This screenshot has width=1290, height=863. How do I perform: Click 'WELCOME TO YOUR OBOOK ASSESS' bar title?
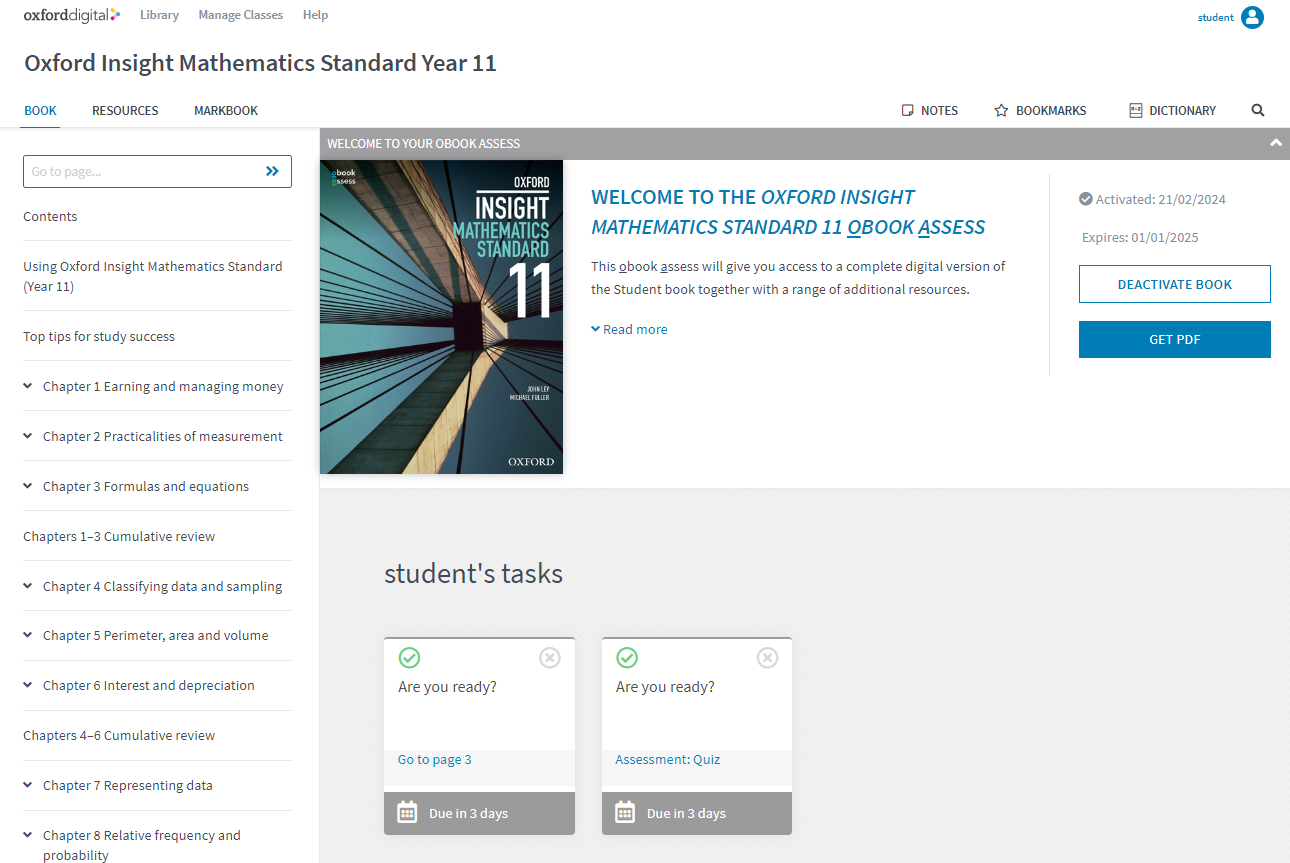pyautogui.click(x=423, y=143)
